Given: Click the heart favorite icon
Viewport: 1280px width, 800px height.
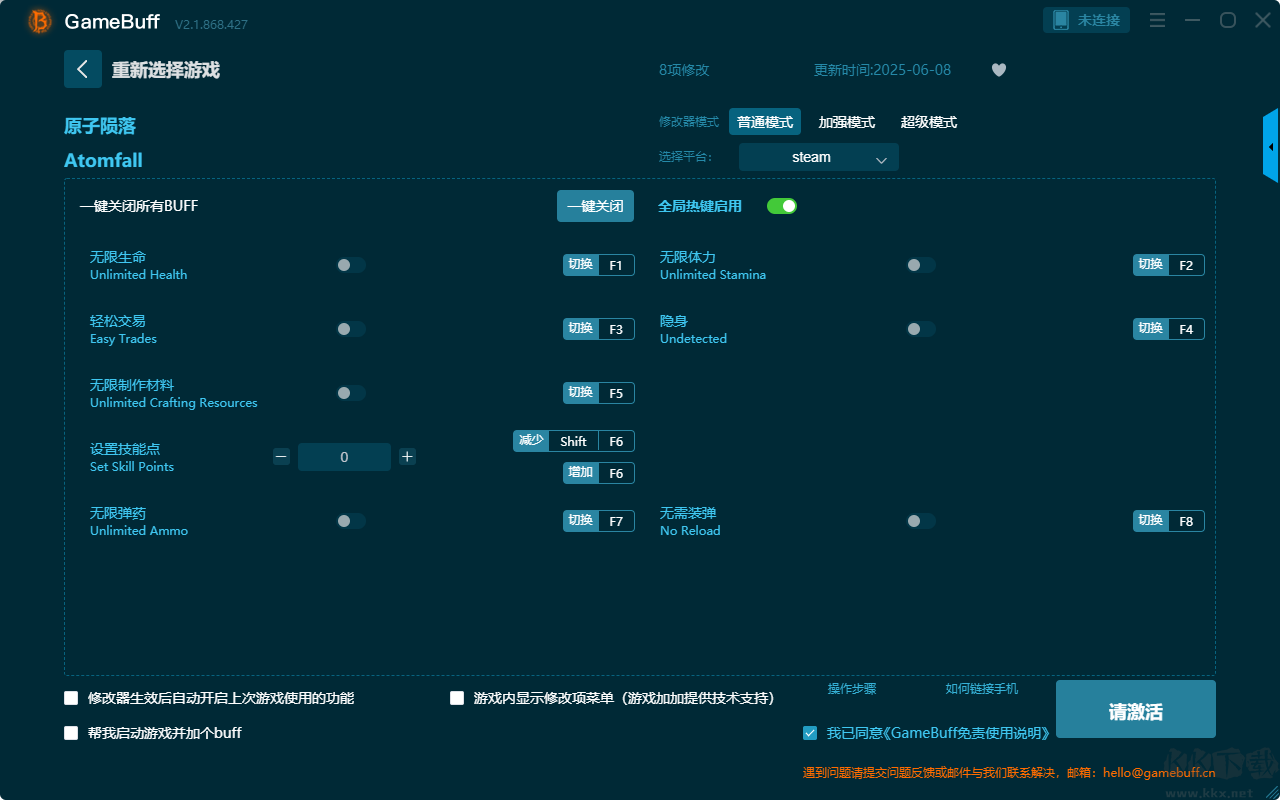Looking at the screenshot, I should [x=999, y=70].
